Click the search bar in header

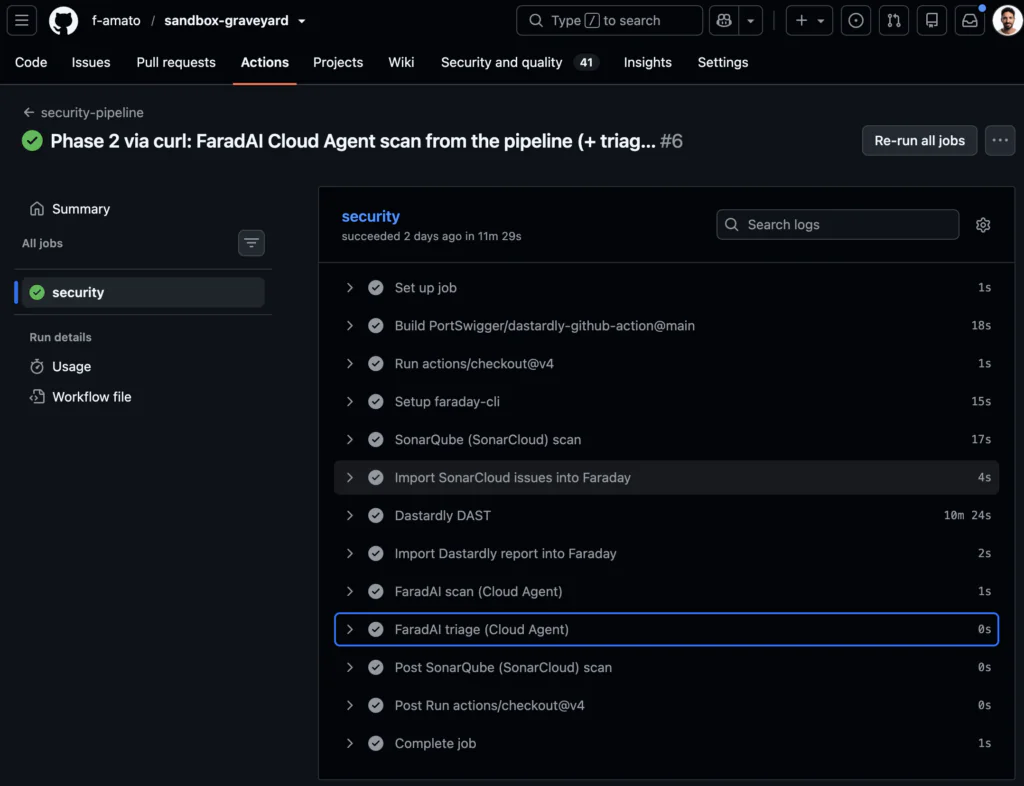coord(609,21)
